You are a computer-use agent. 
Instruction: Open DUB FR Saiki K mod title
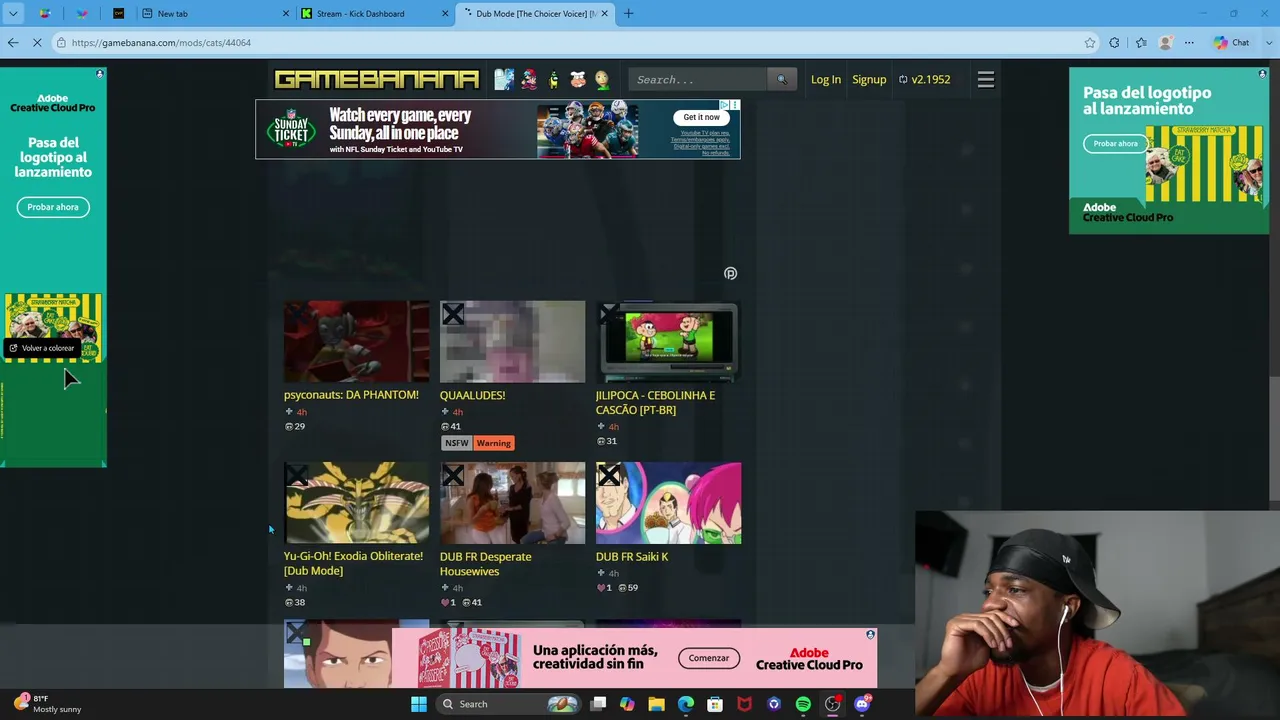[x=632, y=557]
